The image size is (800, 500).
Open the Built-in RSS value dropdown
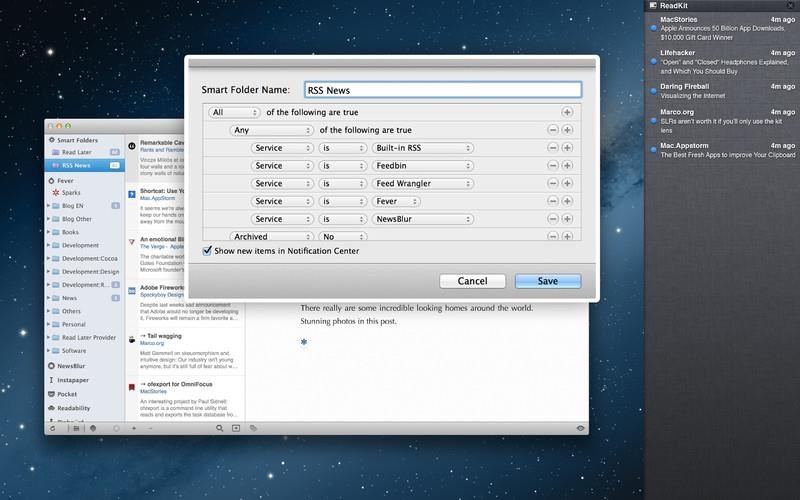(x=422, y=148)
